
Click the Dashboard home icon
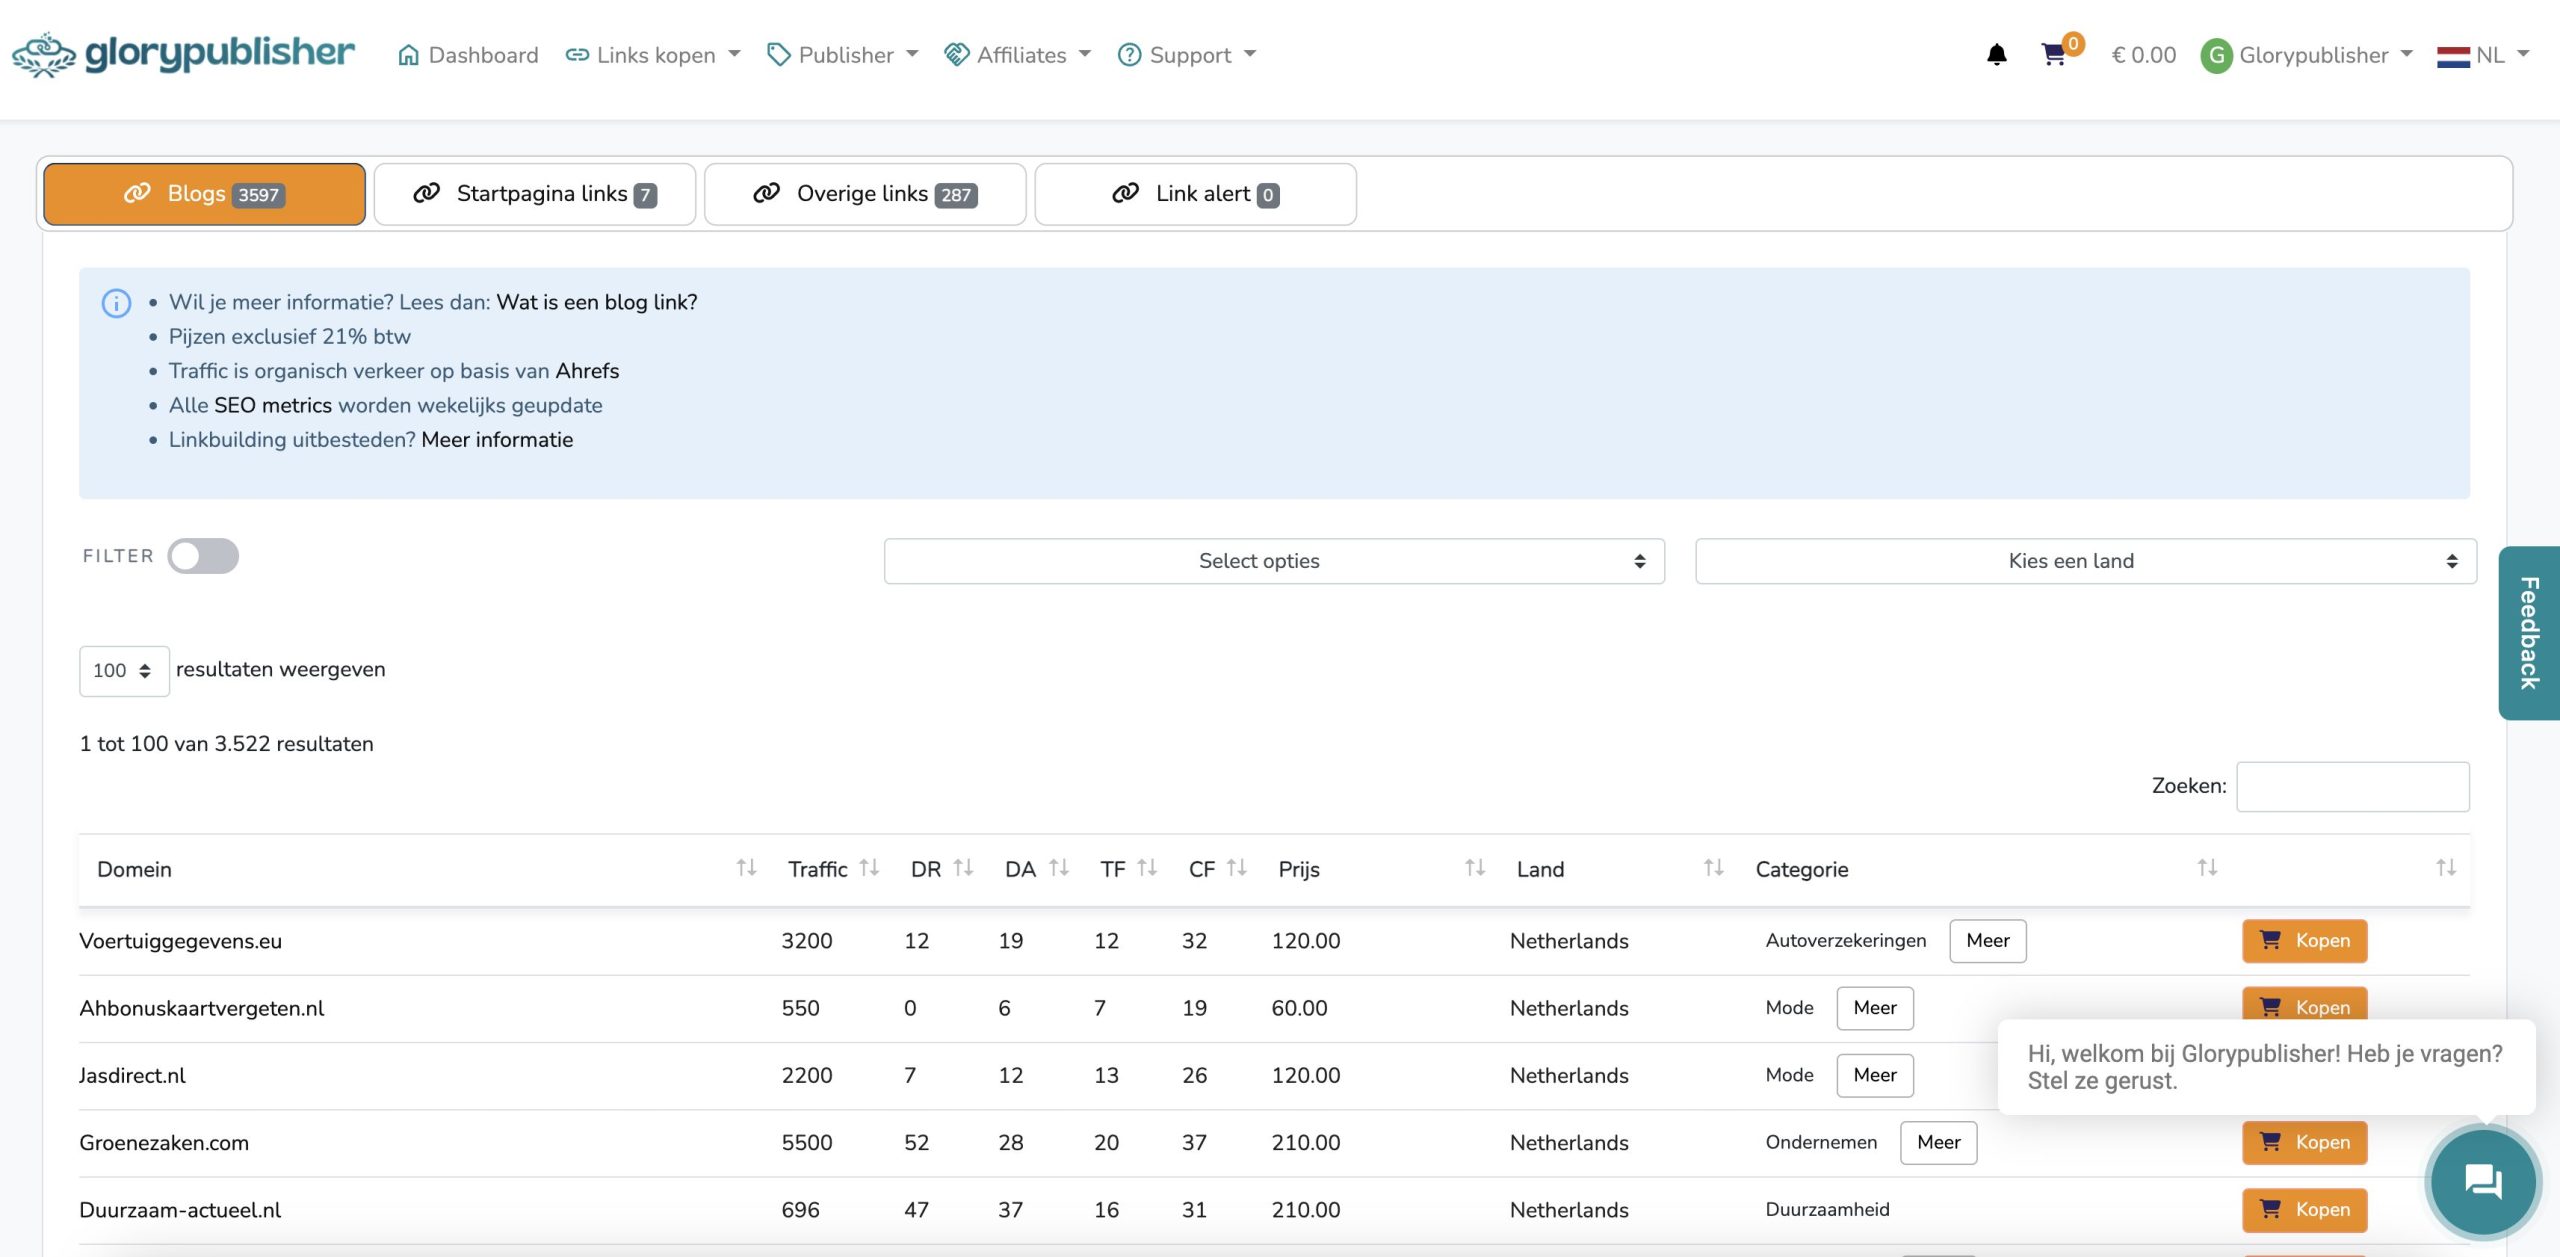pos(407,54)
